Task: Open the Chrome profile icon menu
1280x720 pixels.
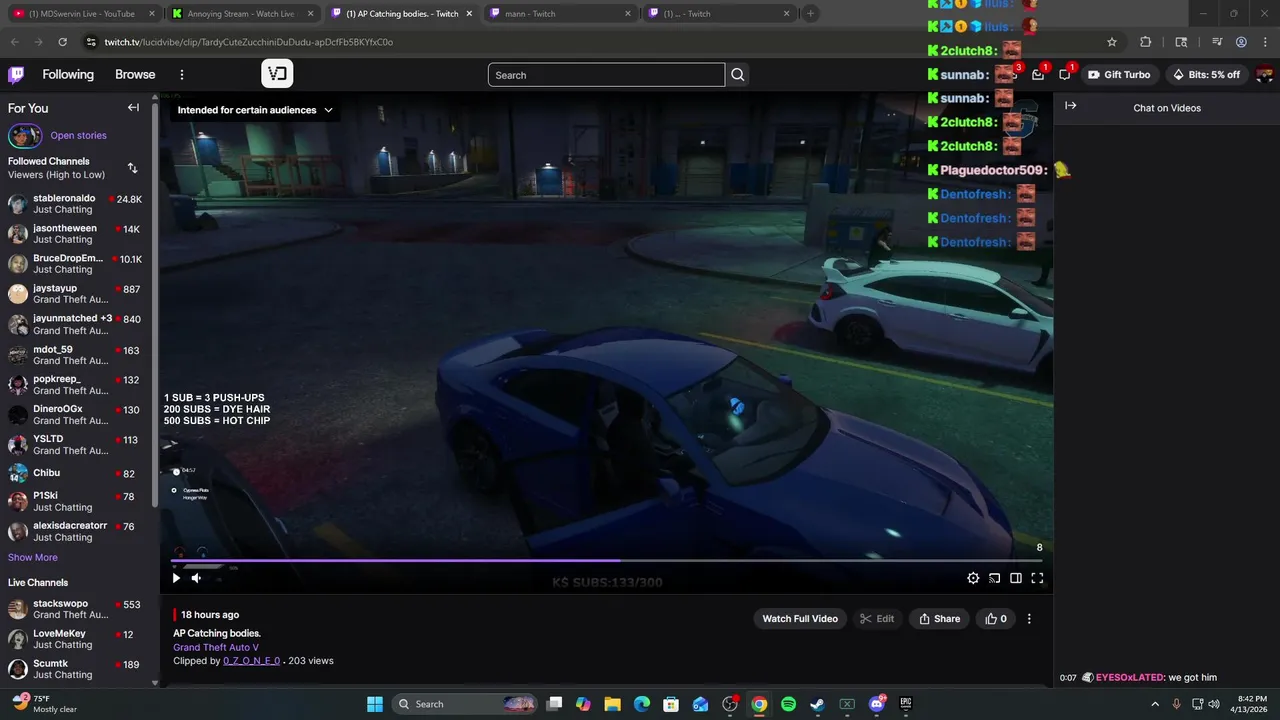Action: (1241, 42)
